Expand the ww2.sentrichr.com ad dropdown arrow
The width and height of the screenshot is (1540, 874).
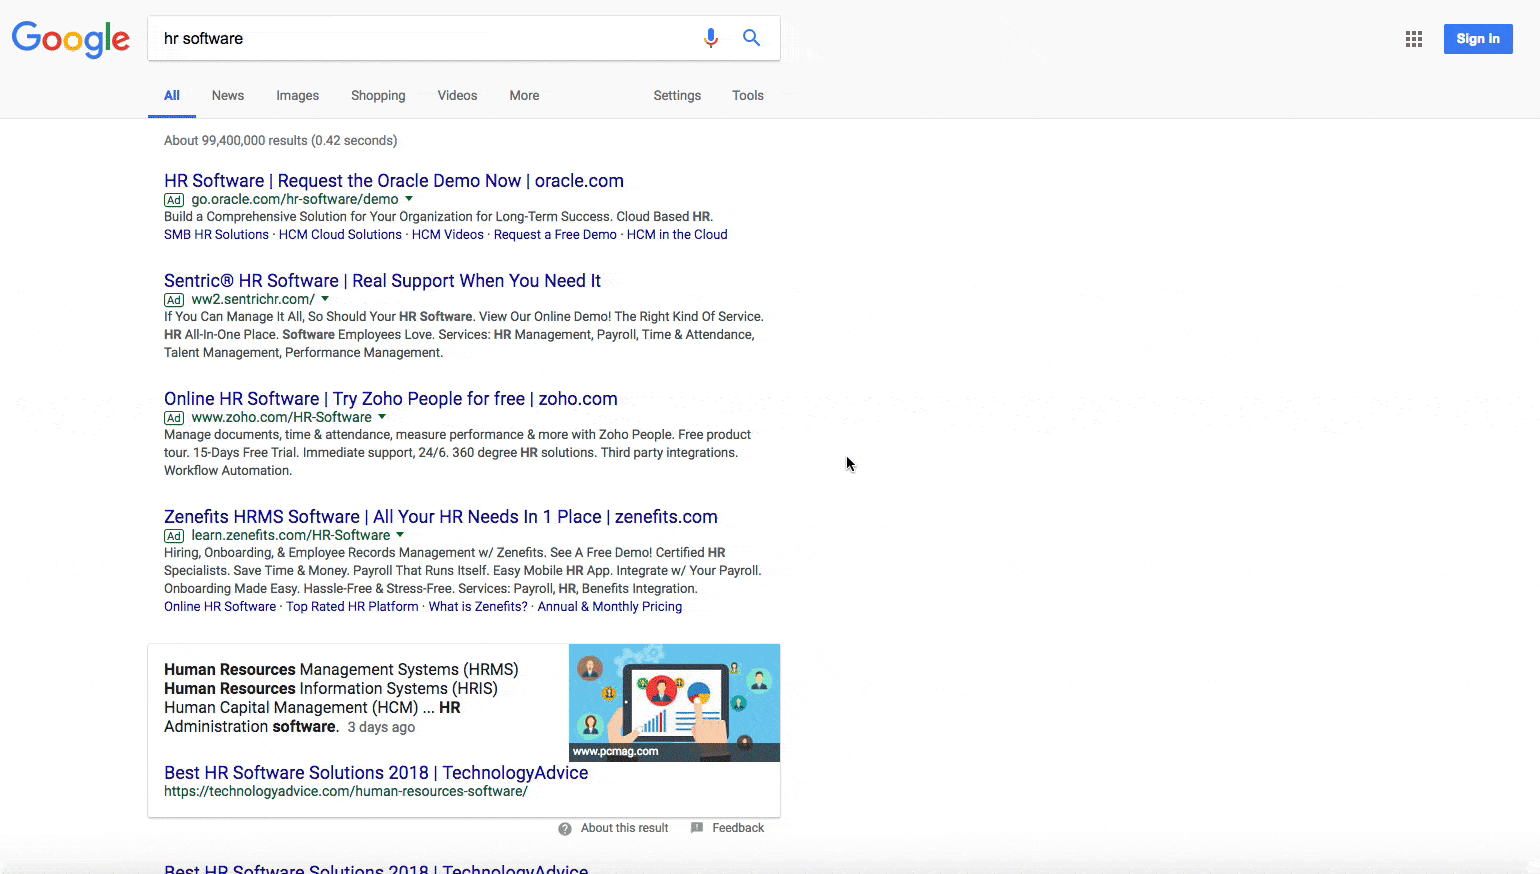click(x=325, y=299)
